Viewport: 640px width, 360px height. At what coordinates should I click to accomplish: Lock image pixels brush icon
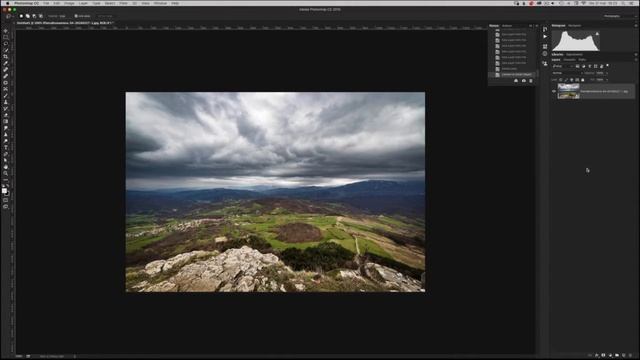click(x=566, y=80)
